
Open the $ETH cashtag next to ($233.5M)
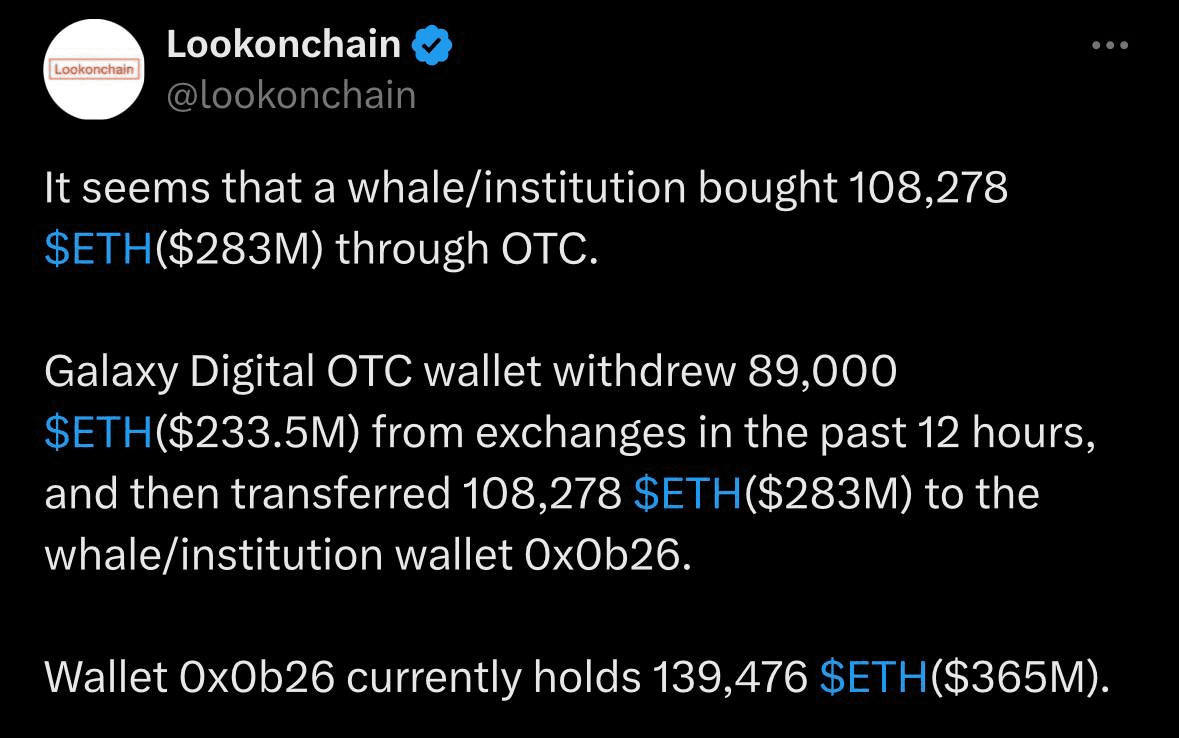point(99,433)
